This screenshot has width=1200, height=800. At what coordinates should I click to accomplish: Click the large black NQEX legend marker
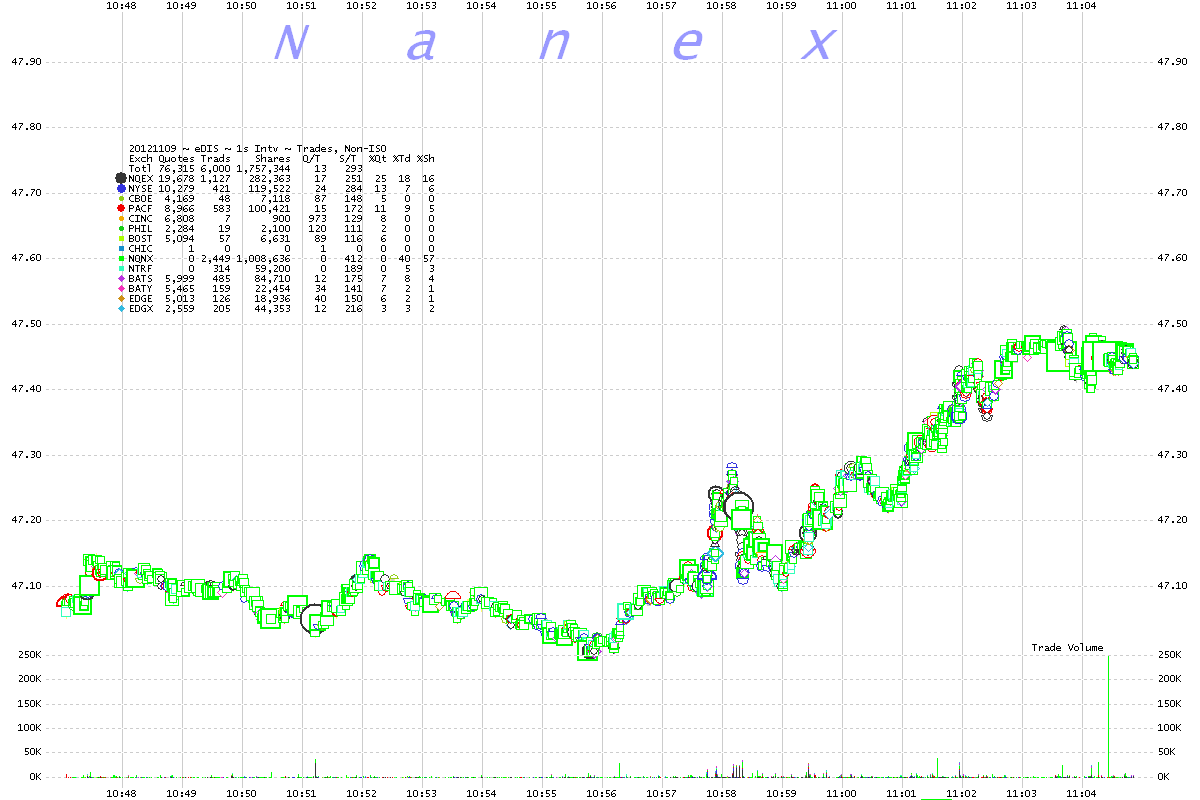(120, 178)
